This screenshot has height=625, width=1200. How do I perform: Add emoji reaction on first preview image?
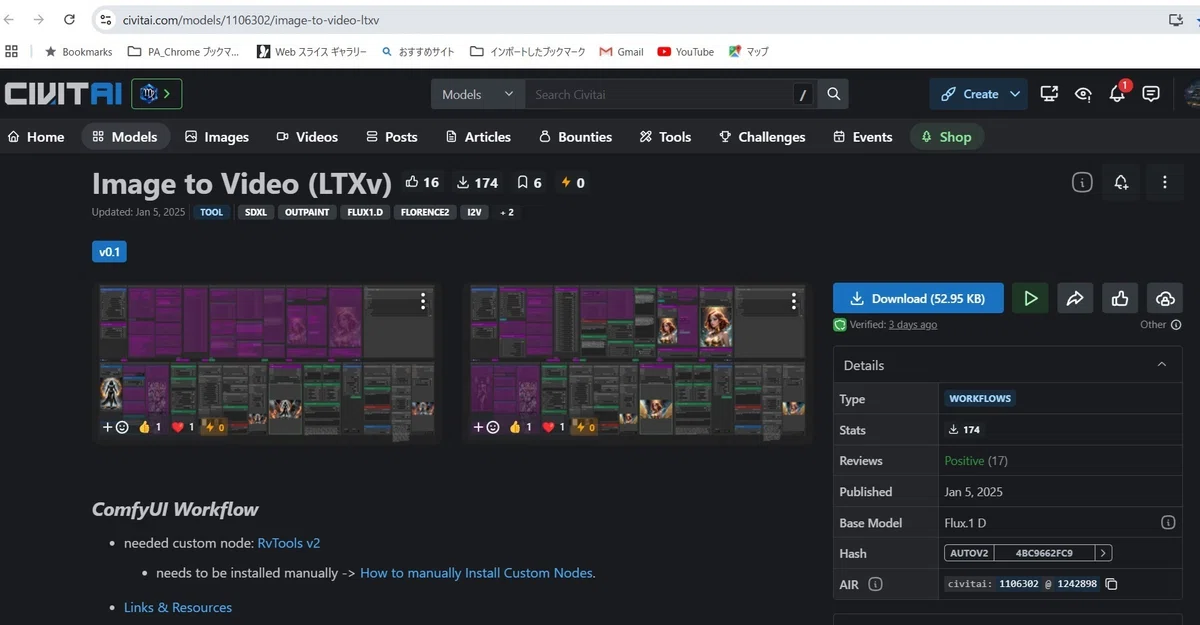116,427
